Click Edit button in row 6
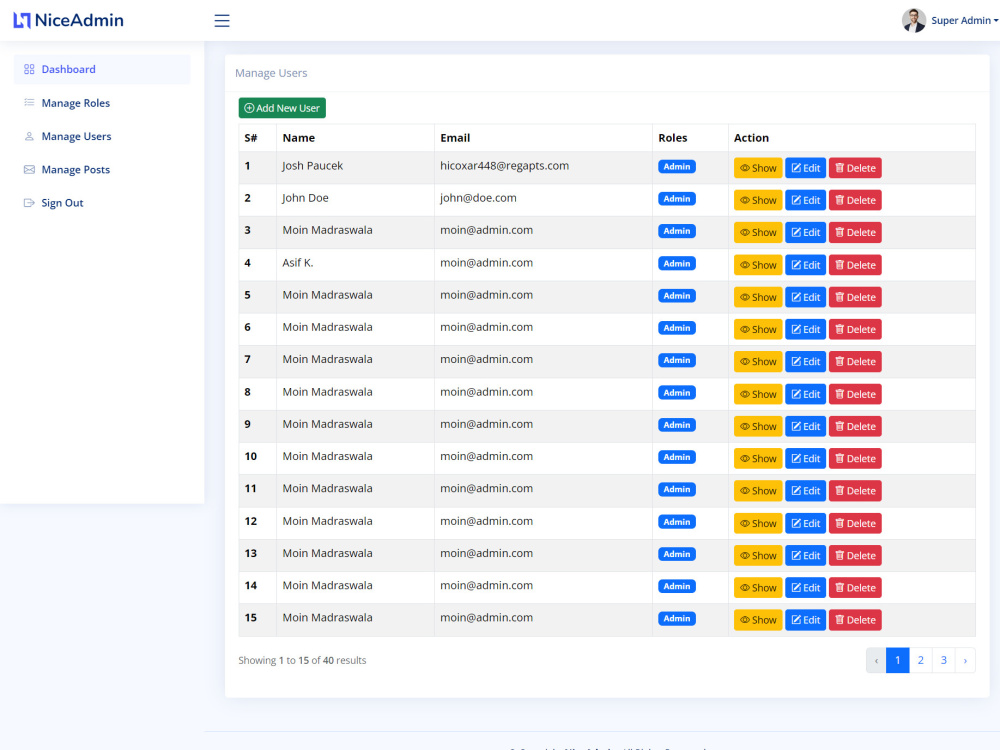The image size is (1000, 750). pos(805,329)
